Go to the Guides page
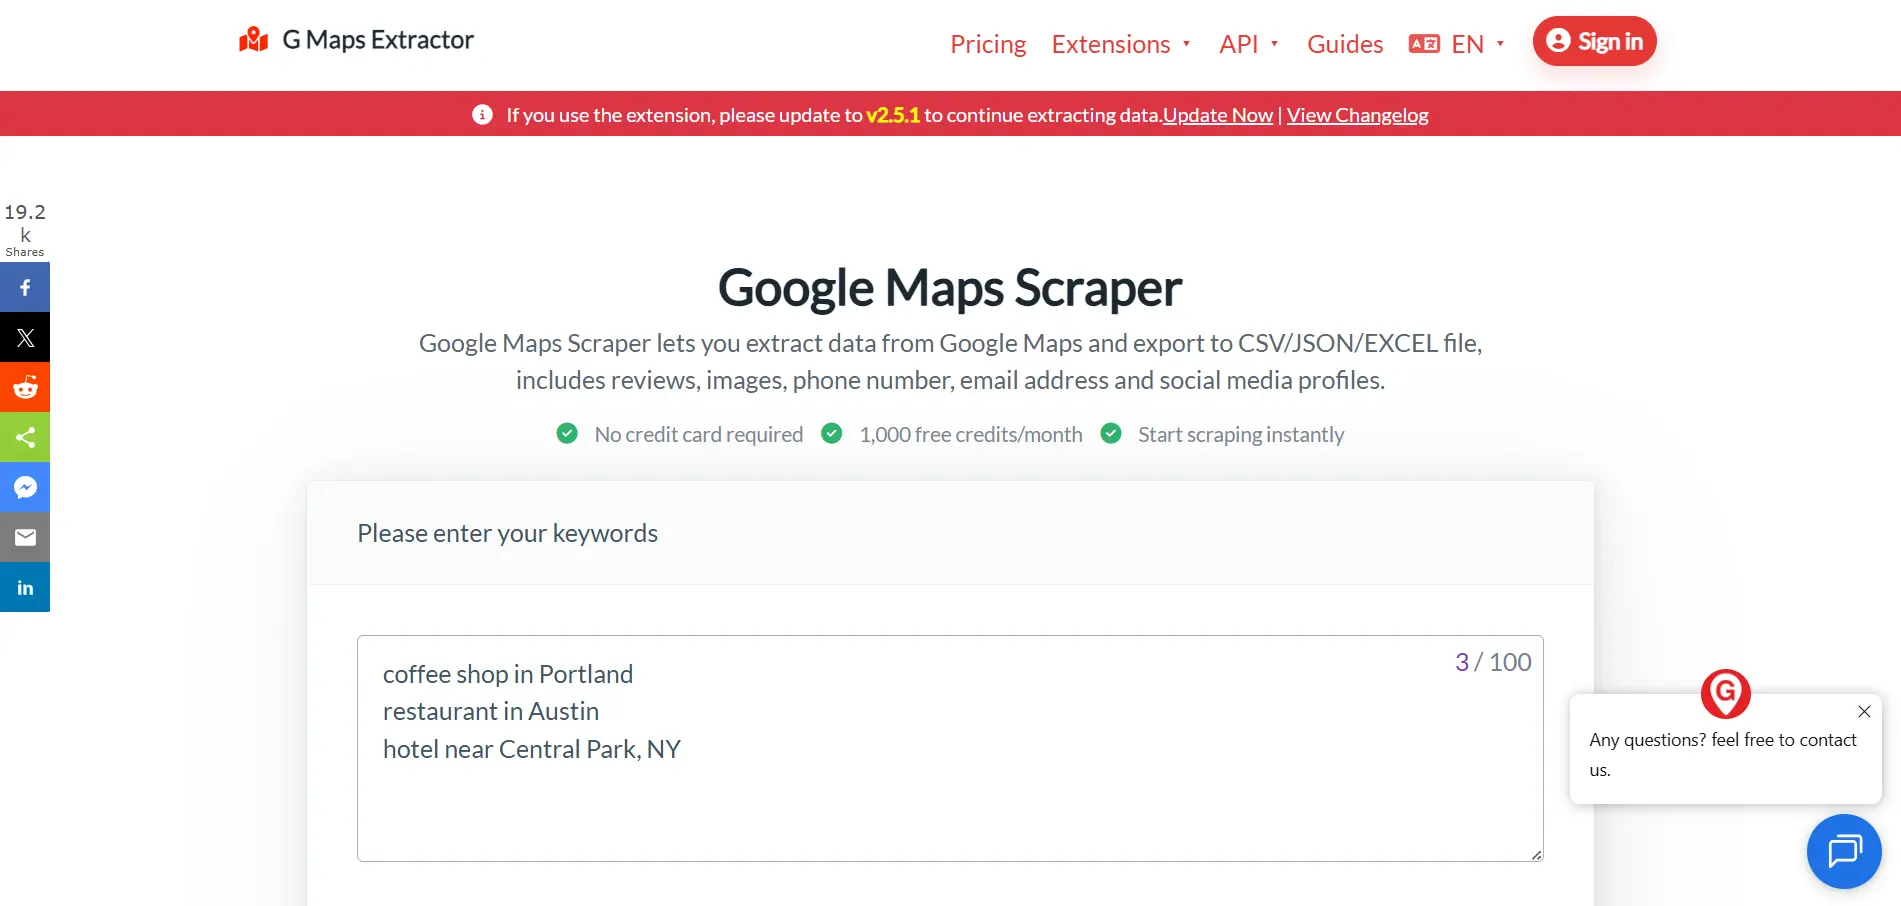Image resolution: width=1901 pixels, height=906 pixels. pos(1345,44)
